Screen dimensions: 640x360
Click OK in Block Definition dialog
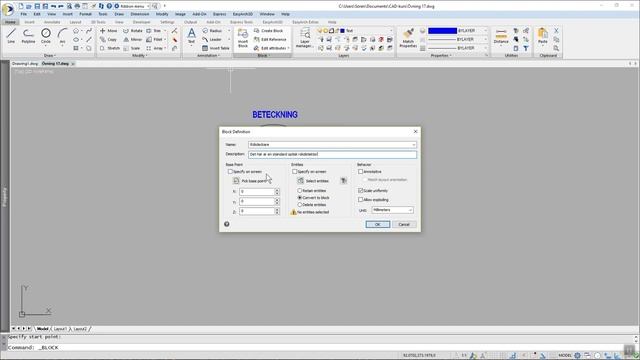pyautogui.click(x=378, y=224)
